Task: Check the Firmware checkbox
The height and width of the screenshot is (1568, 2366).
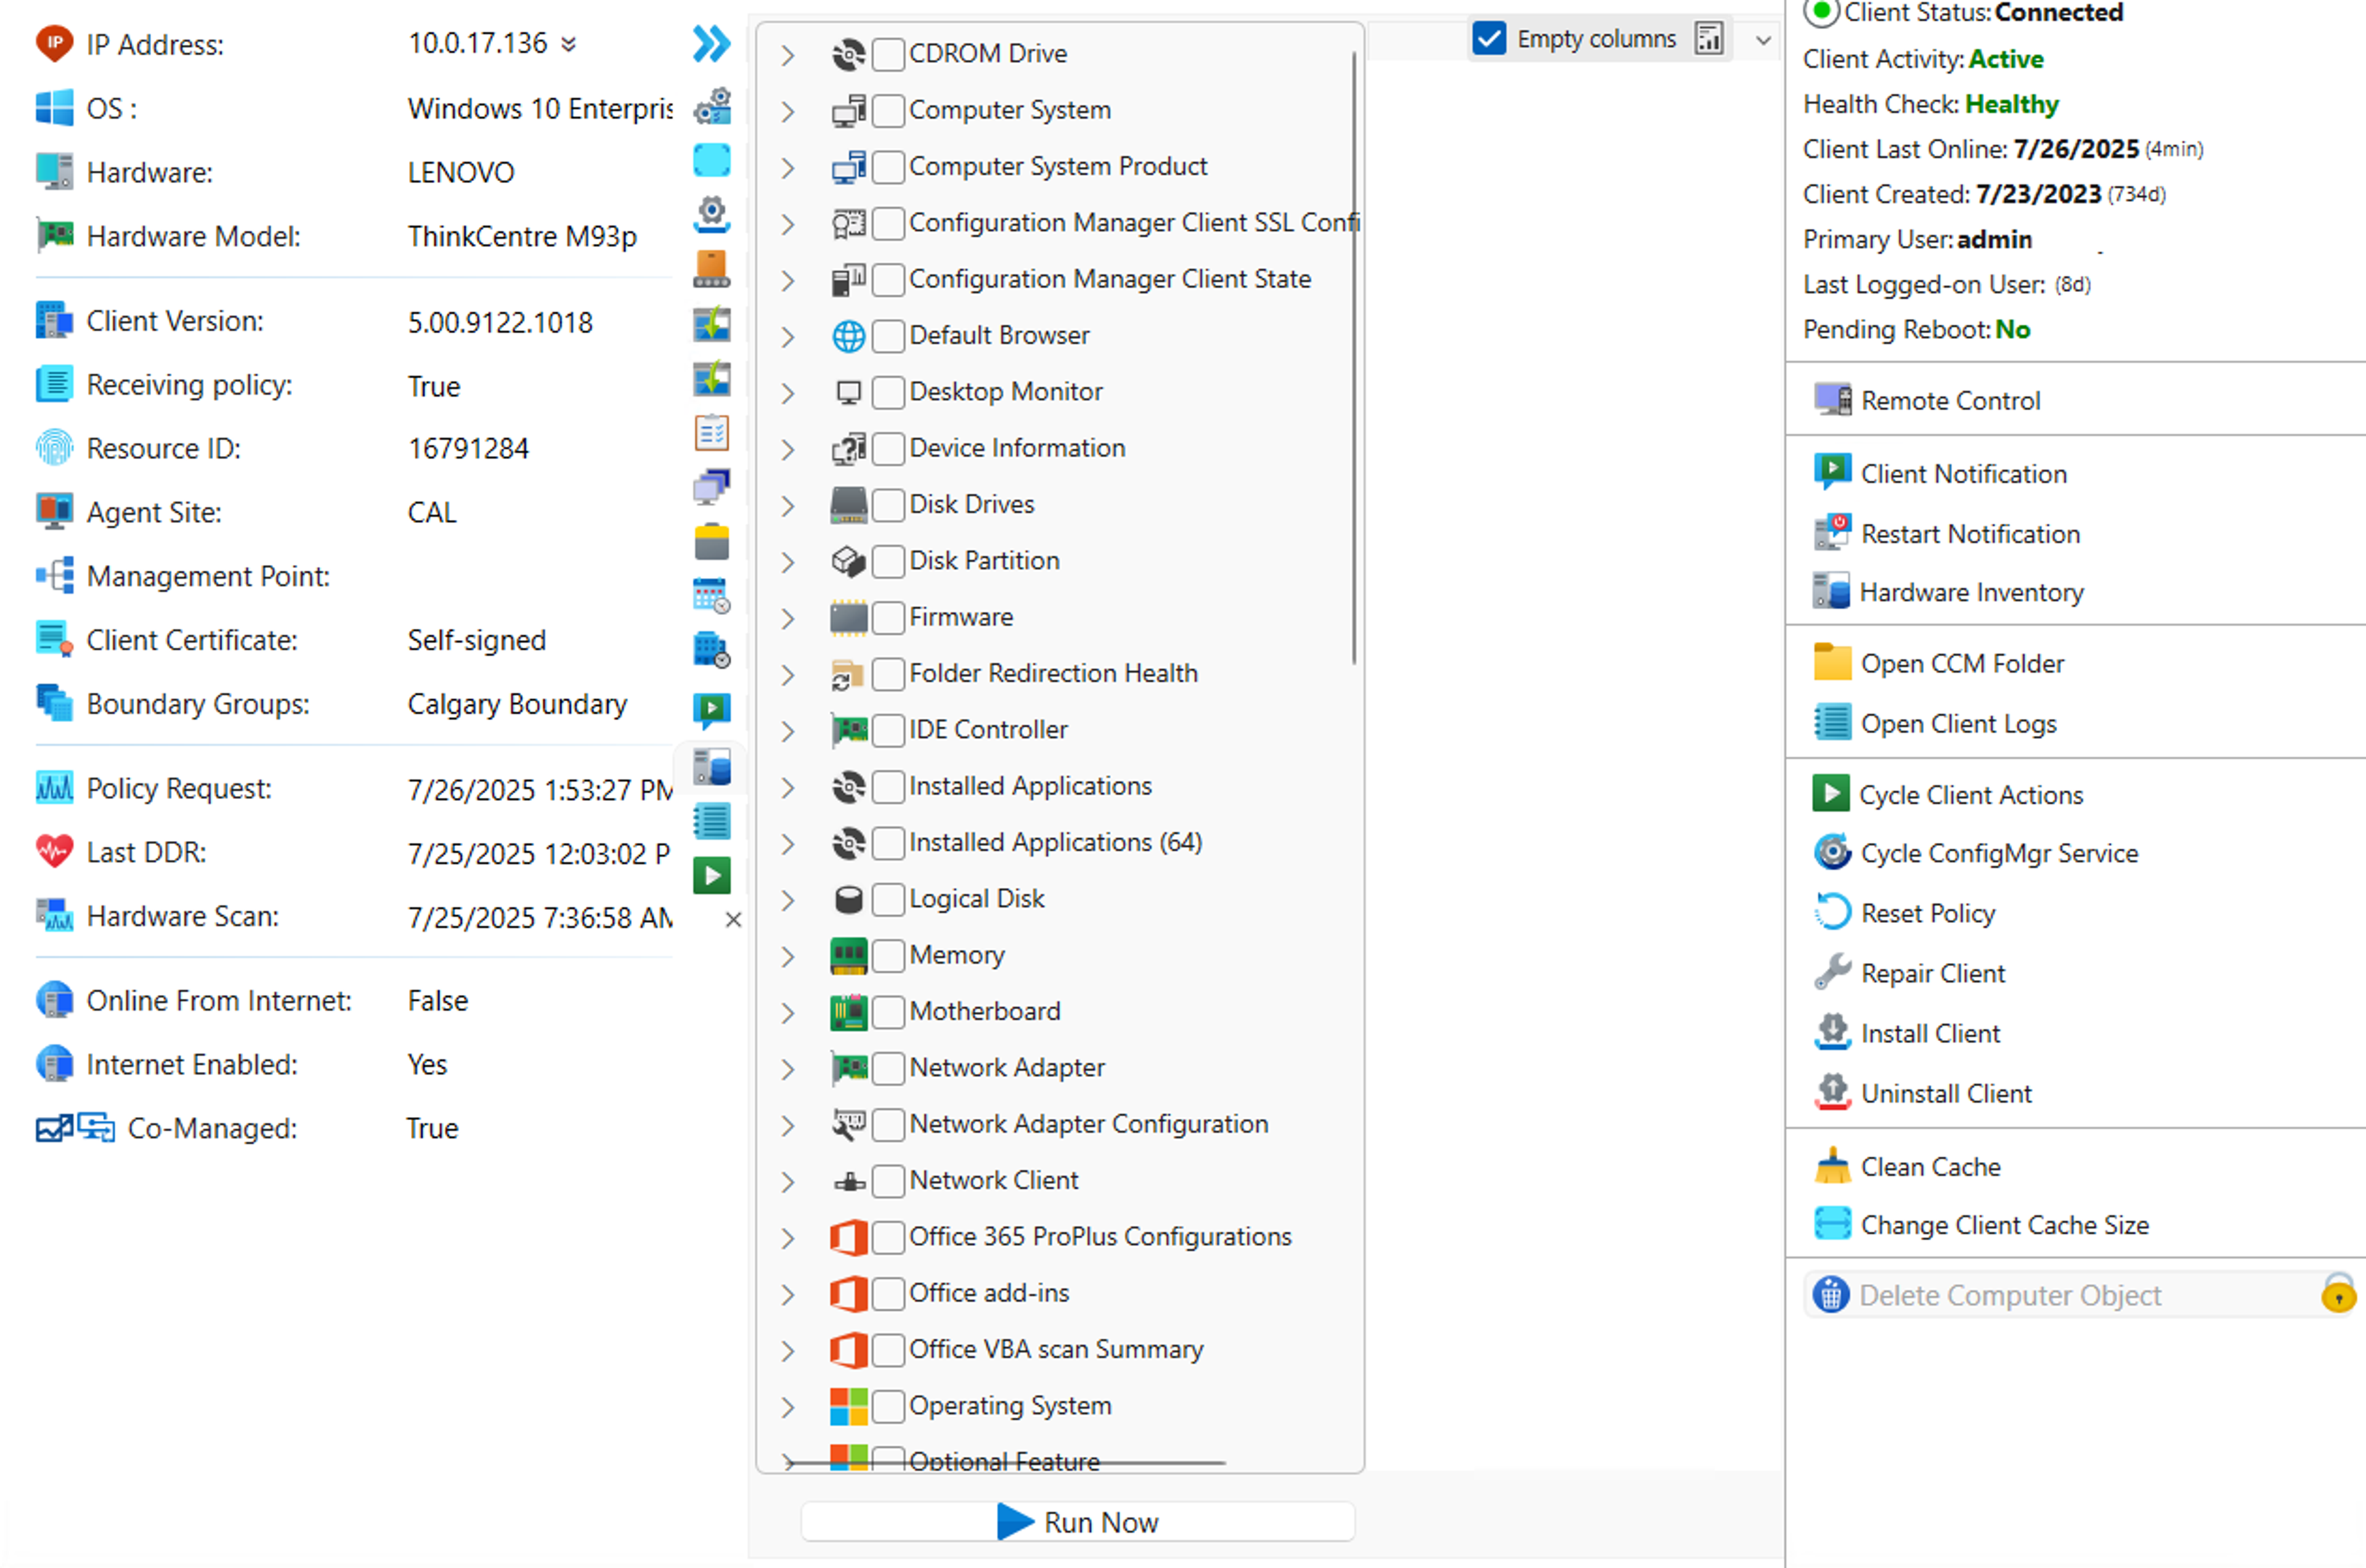Action: [888, 618]
